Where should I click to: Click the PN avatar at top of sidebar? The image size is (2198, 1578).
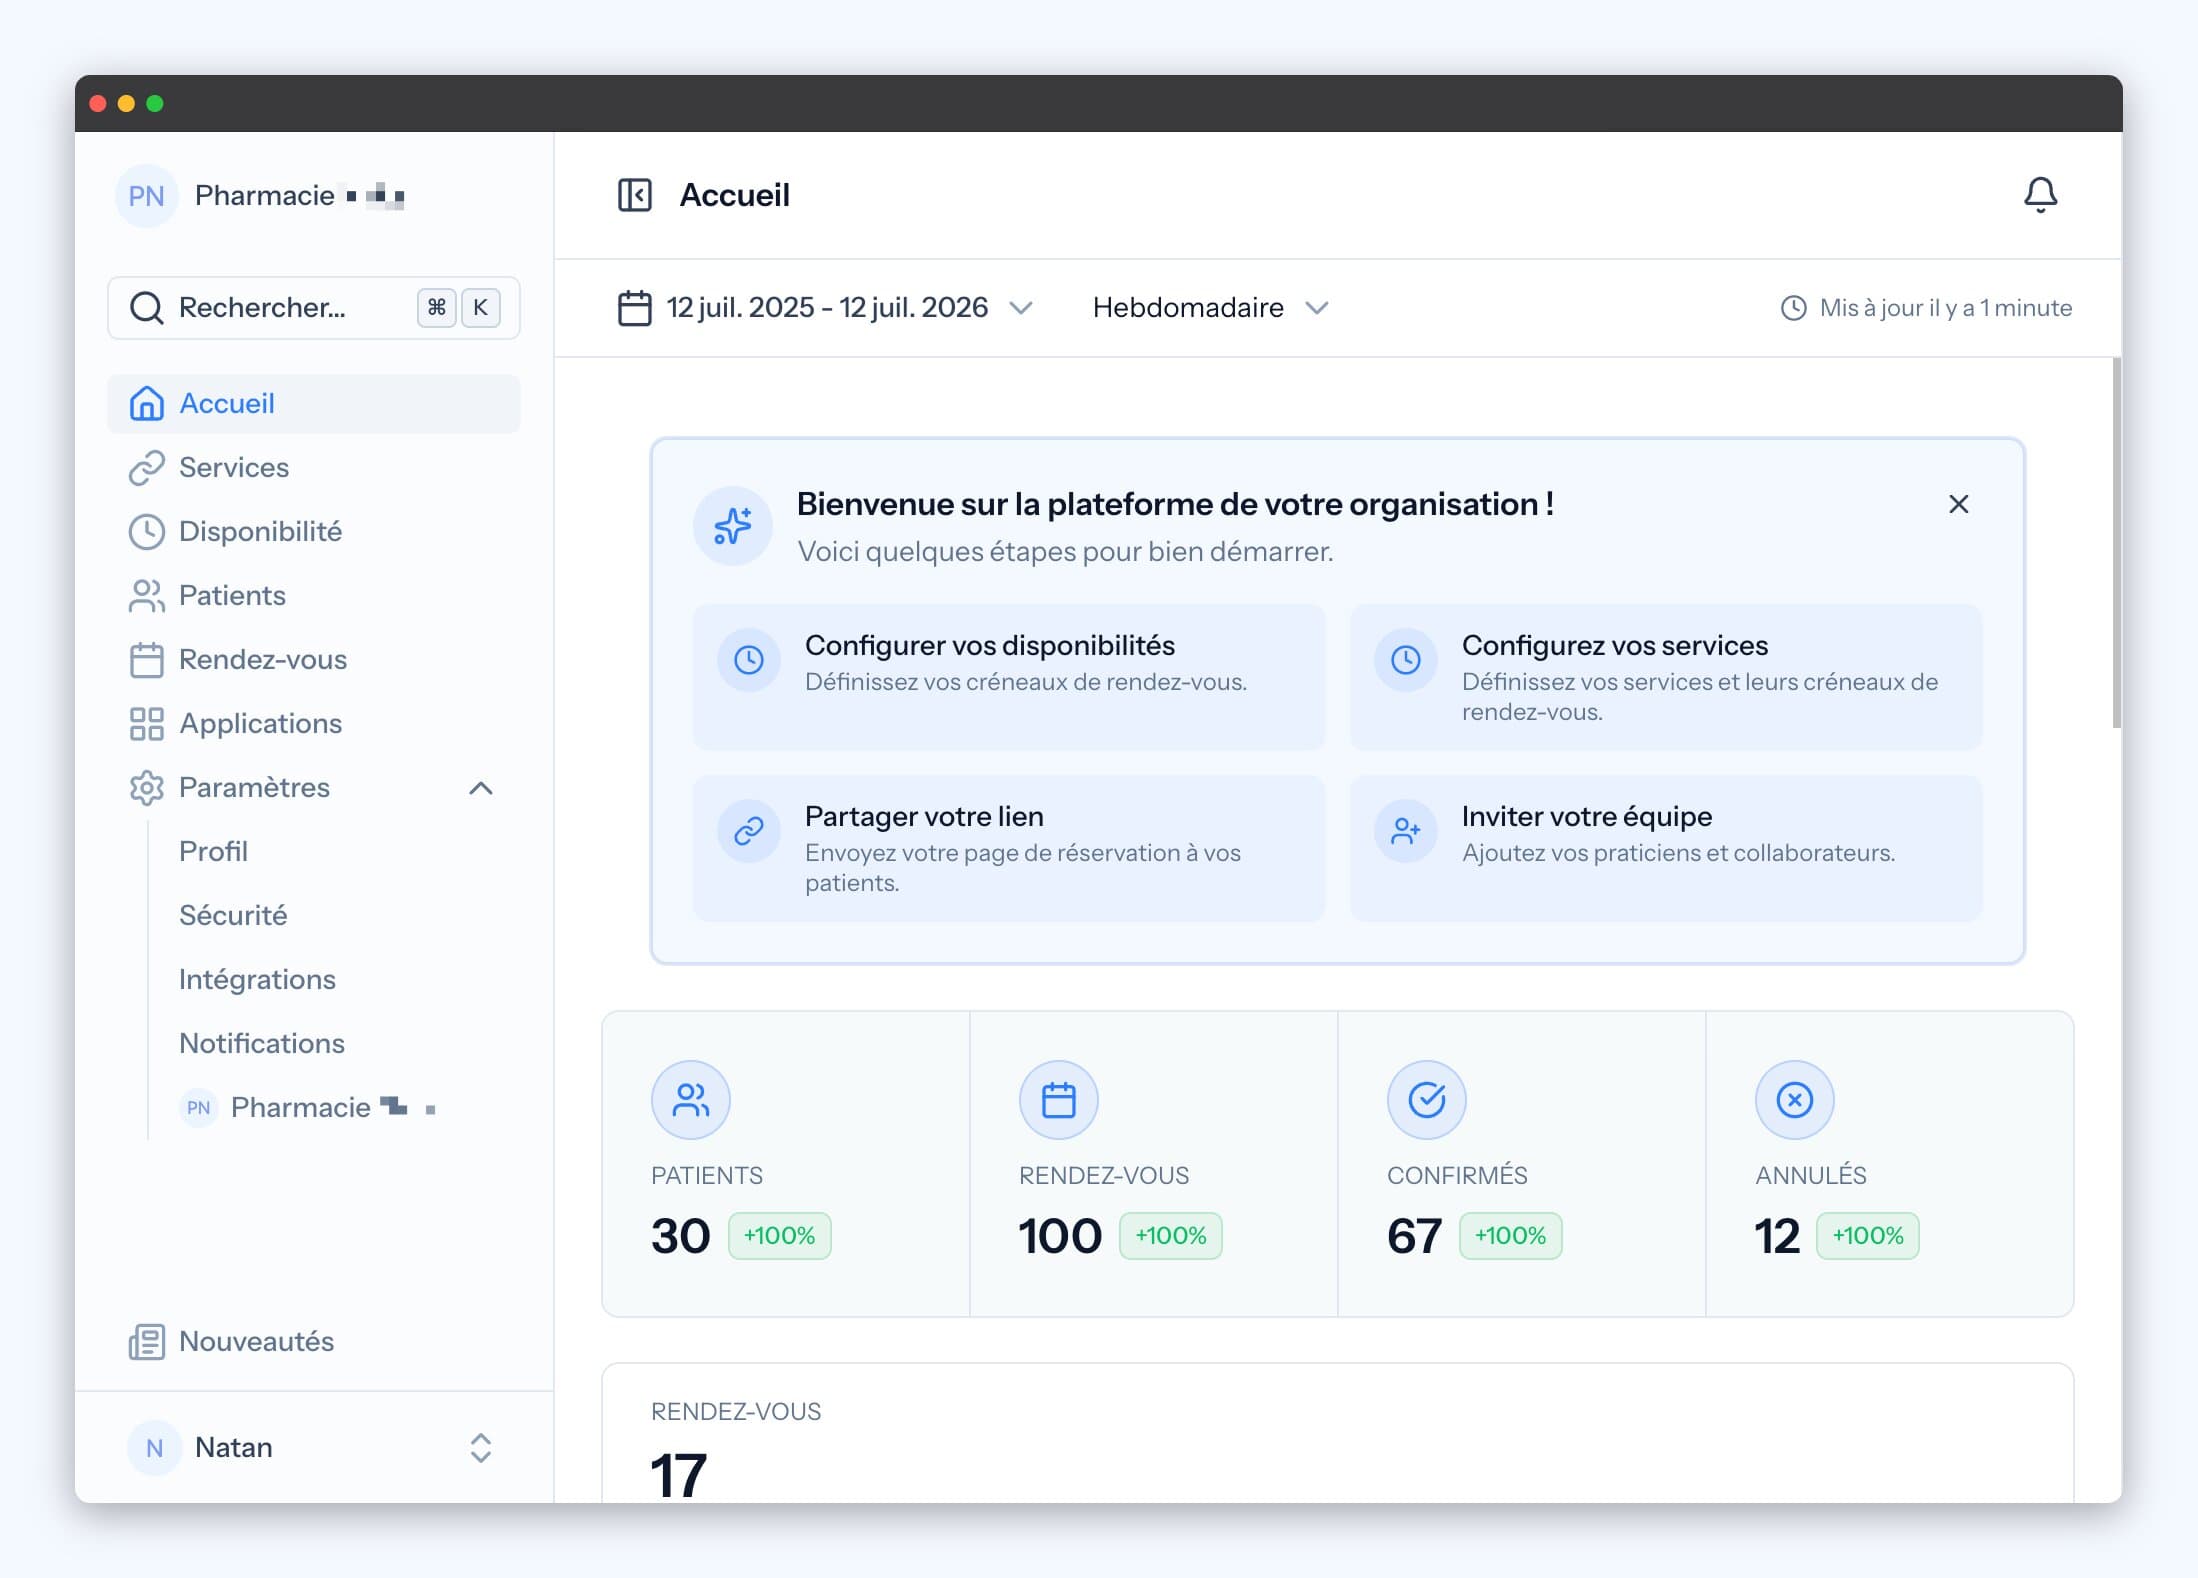pos(146,196)
